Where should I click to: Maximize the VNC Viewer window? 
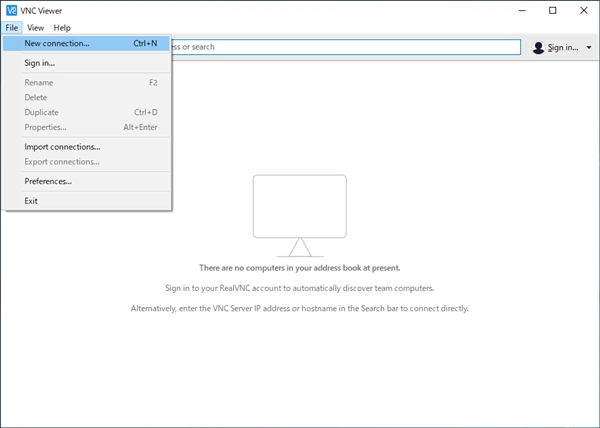click(x=553, y=10)
